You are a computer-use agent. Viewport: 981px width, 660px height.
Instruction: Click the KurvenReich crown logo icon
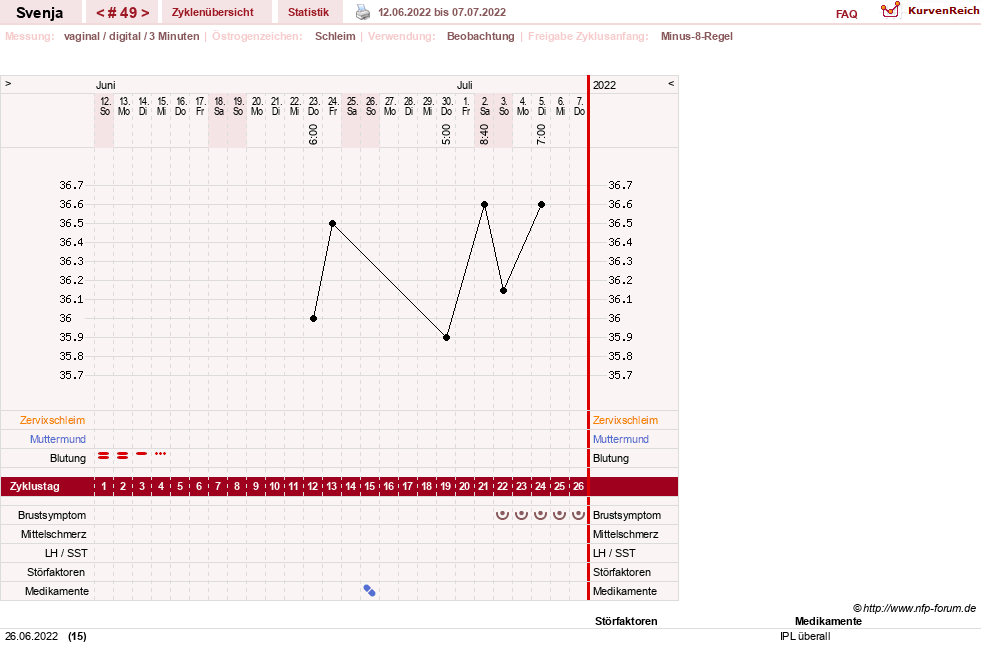pos(890,11)
